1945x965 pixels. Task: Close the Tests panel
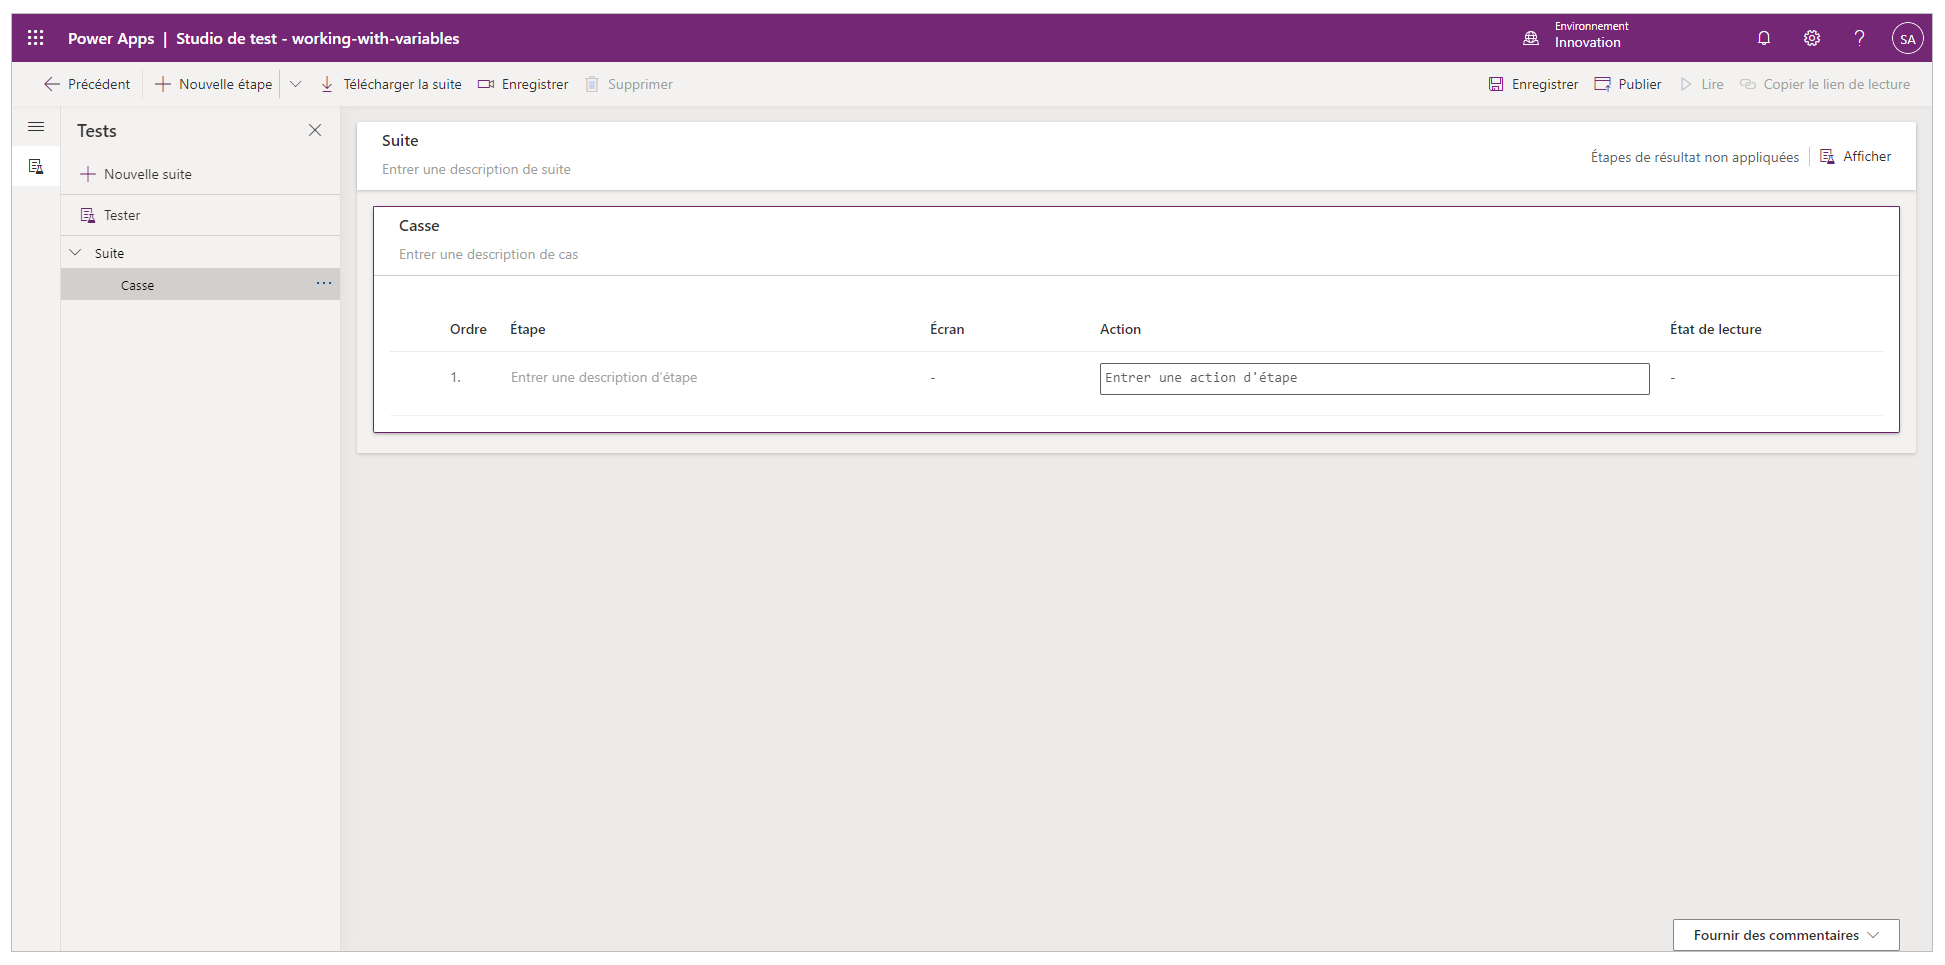coord(315,130)
